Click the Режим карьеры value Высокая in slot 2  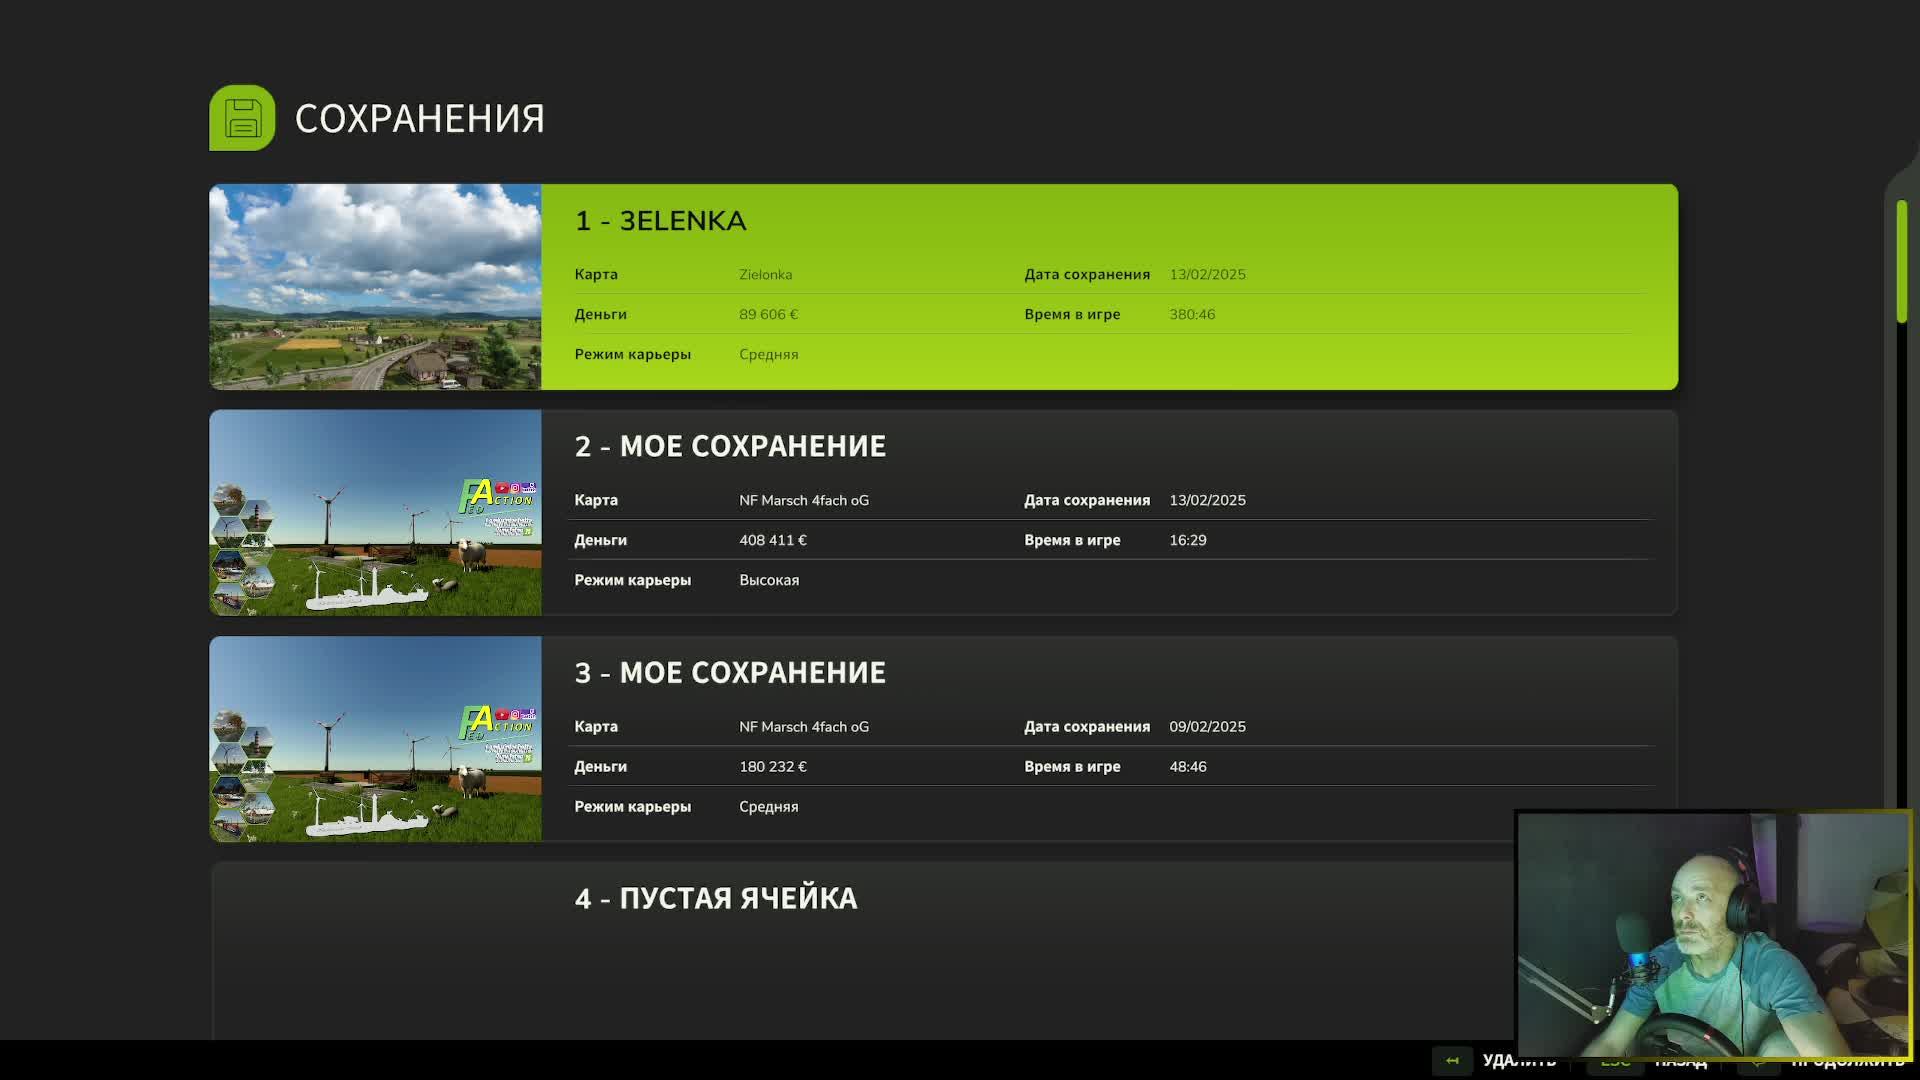pos(769,580)
